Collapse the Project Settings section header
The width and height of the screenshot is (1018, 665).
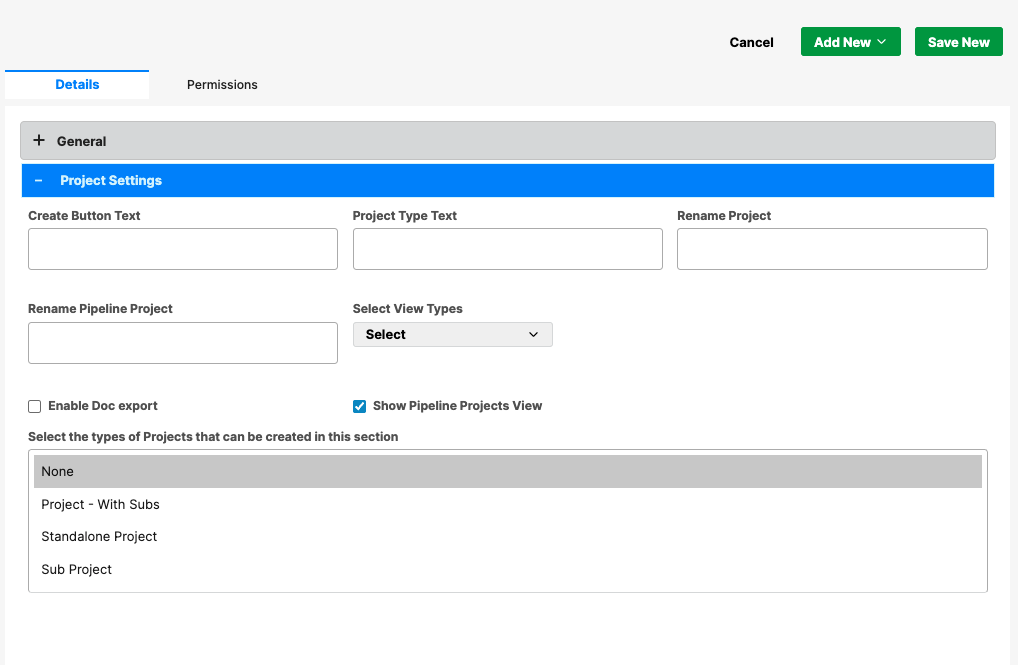point(508,181)
